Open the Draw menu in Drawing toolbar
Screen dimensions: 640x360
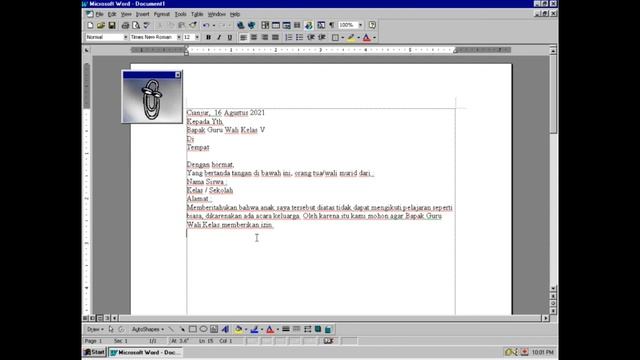click(95, 329)
